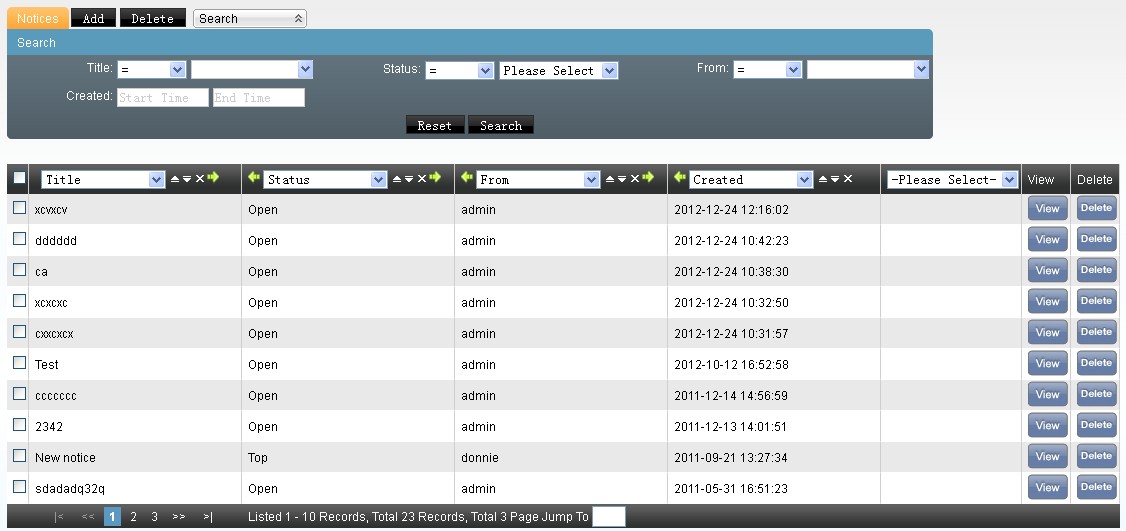Delete the 'xcvxcv' notice row
The width and height of the screenshot is (1126, 531).
click(1096, 209)
